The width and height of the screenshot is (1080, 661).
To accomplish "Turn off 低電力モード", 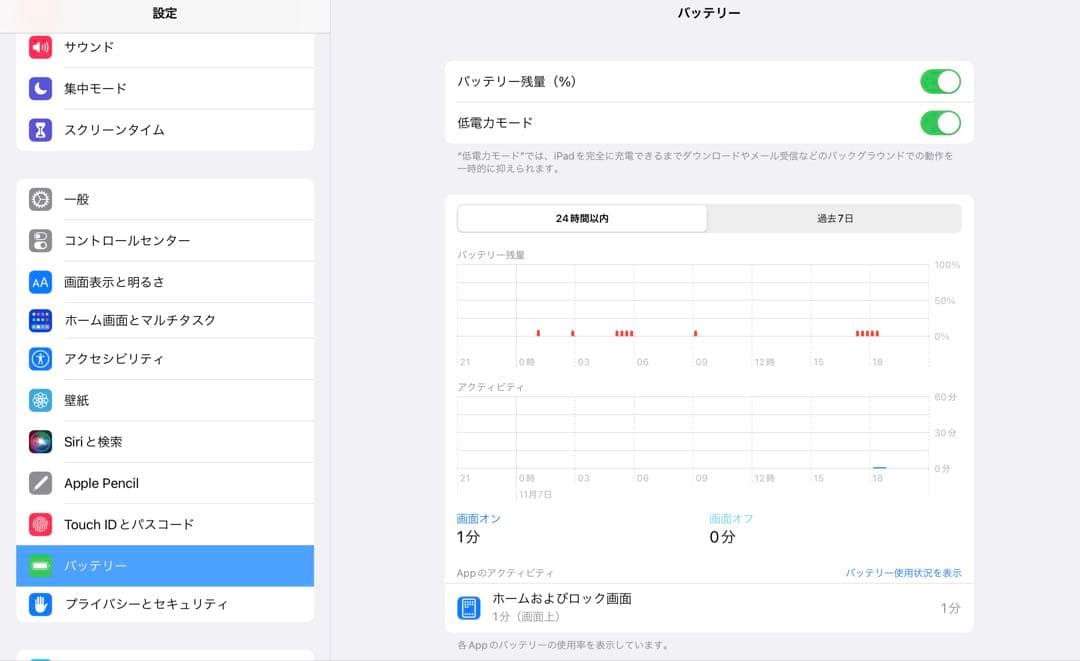I will click(x=940, y=121).
